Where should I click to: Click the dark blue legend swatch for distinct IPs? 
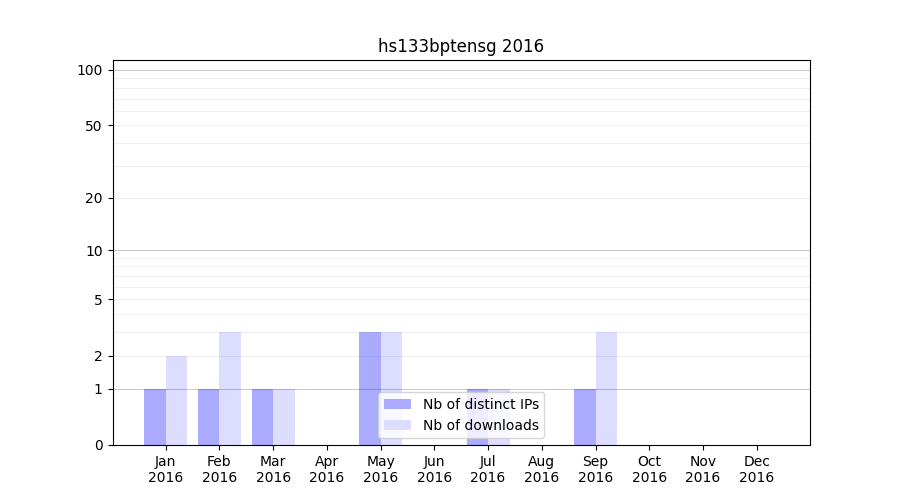coord(397,404)
